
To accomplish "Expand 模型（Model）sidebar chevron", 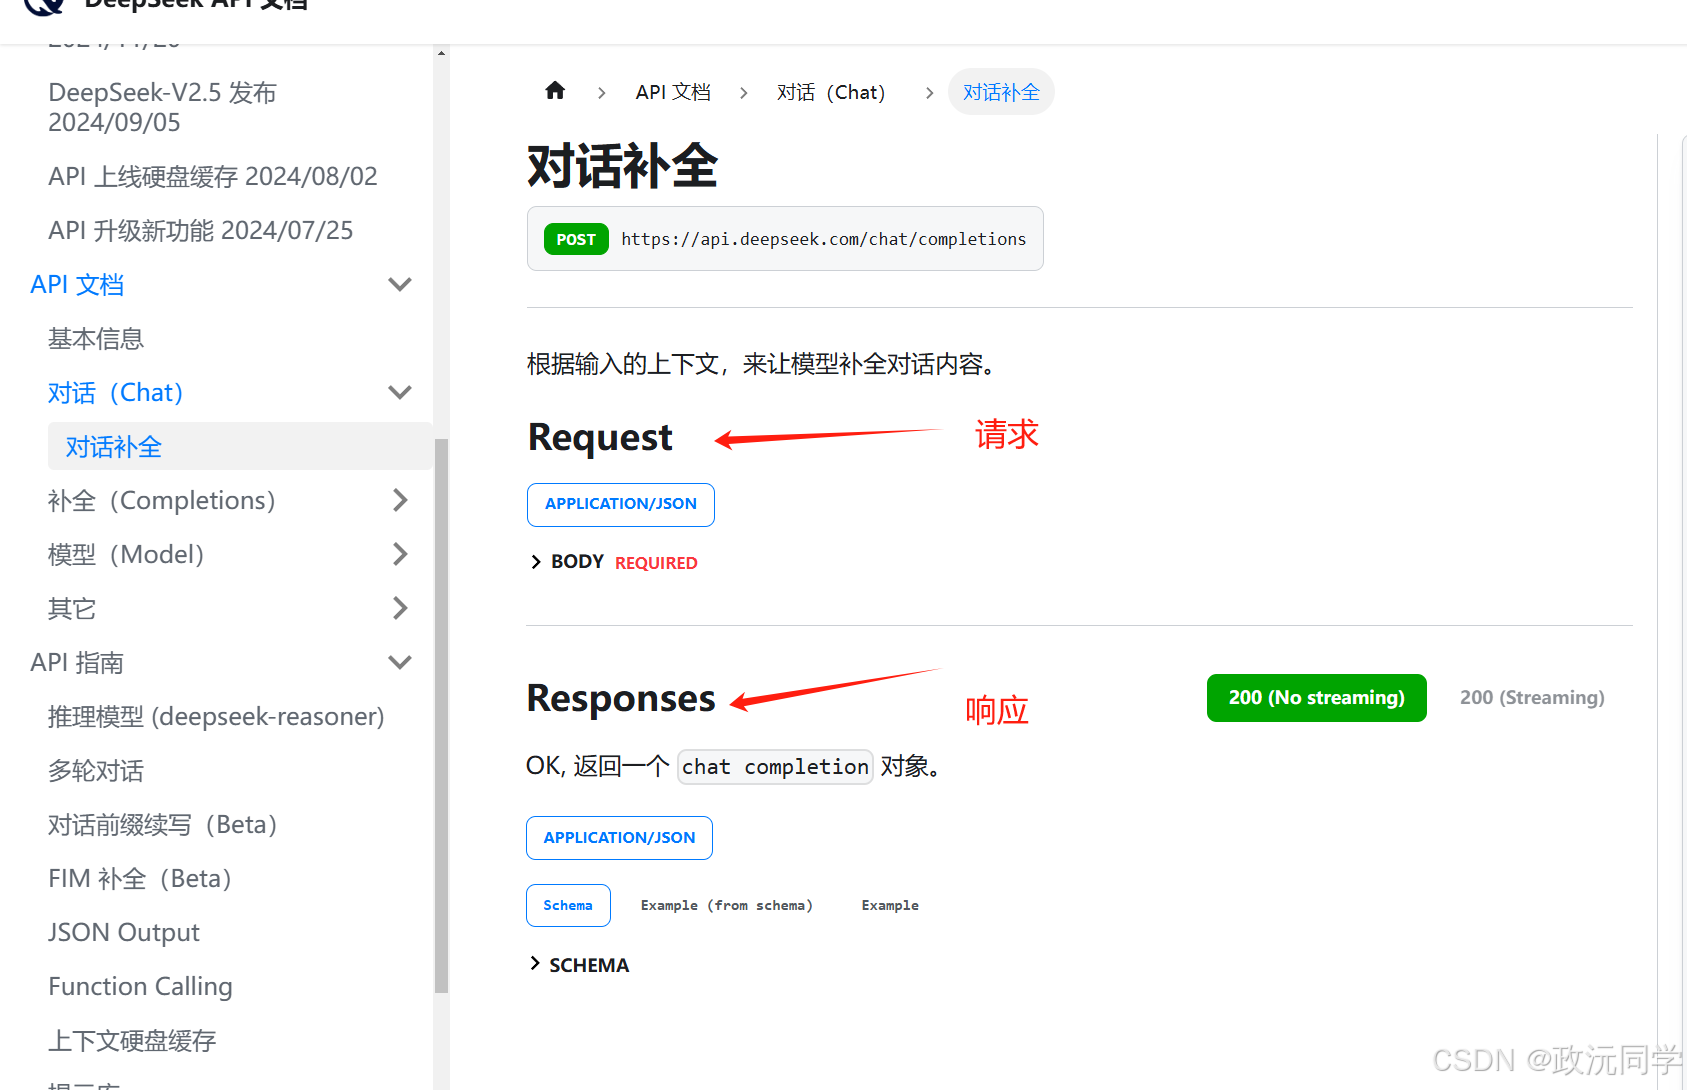I will coord(400,554).
